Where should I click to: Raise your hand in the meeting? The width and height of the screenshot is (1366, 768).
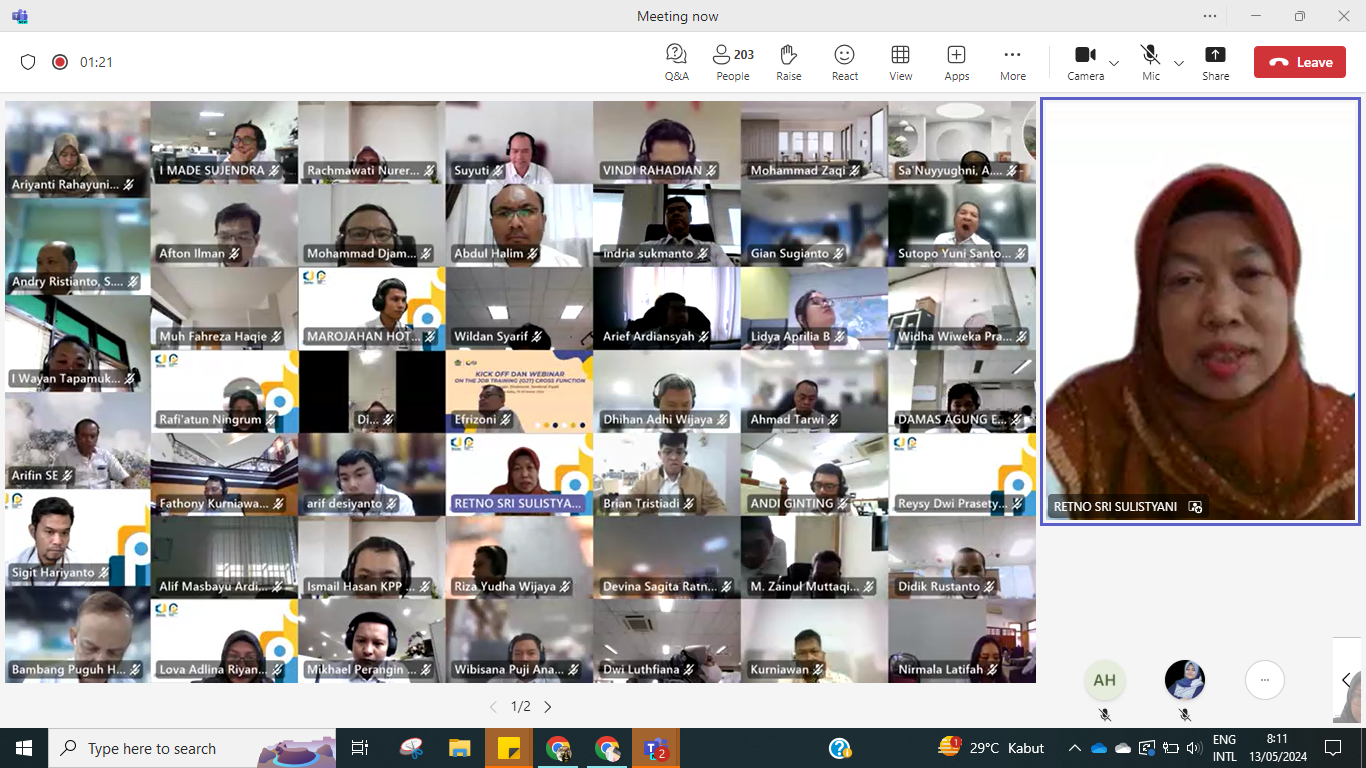[788, 61]
